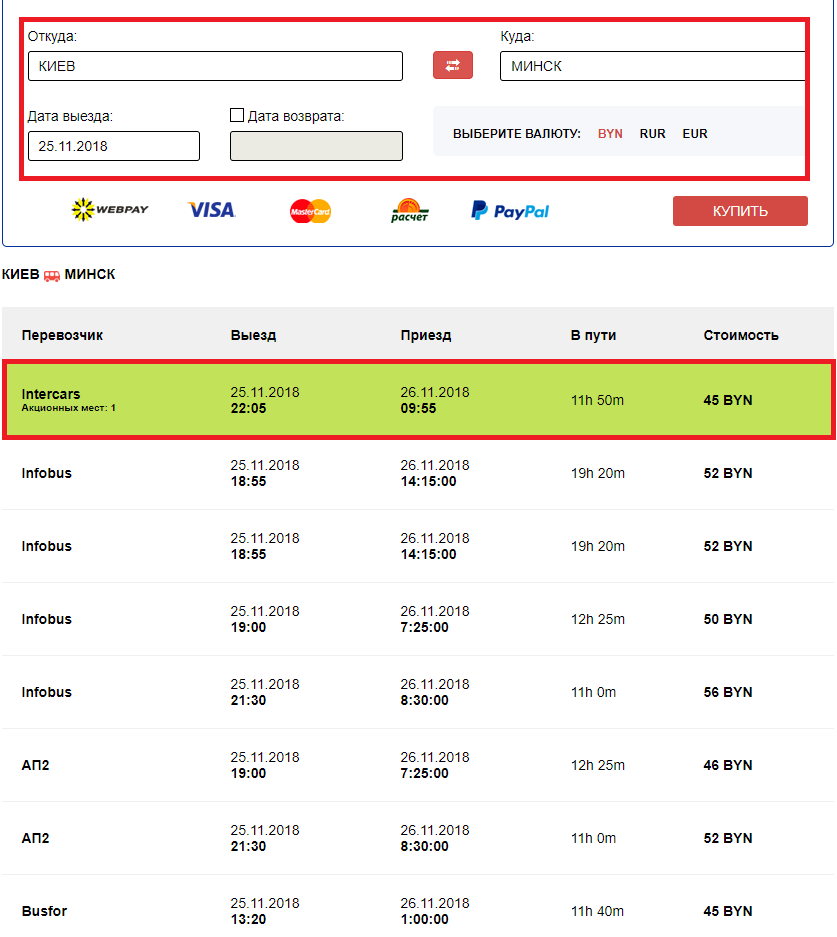
Task: Select Infobus trip departing 21:30
Action: coord(418,692)
